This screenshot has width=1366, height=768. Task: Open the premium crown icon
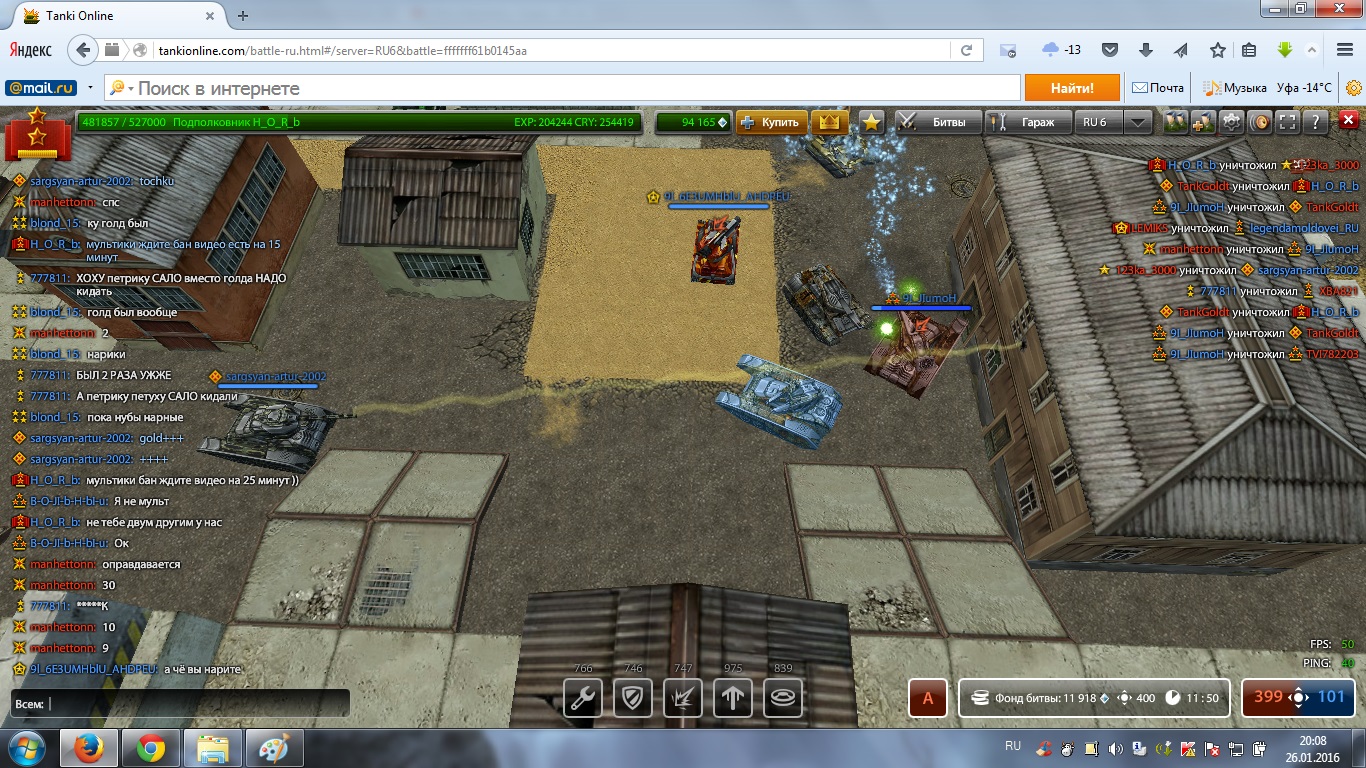click(x=828, y=122)
